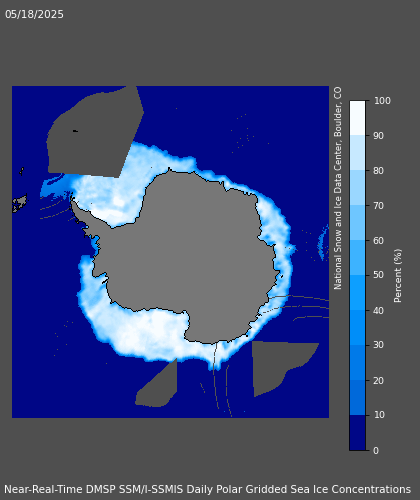The image size is (420, 500).
Task: Click the 50 tick label on colorbar
Action: click(x=378, y=275)
